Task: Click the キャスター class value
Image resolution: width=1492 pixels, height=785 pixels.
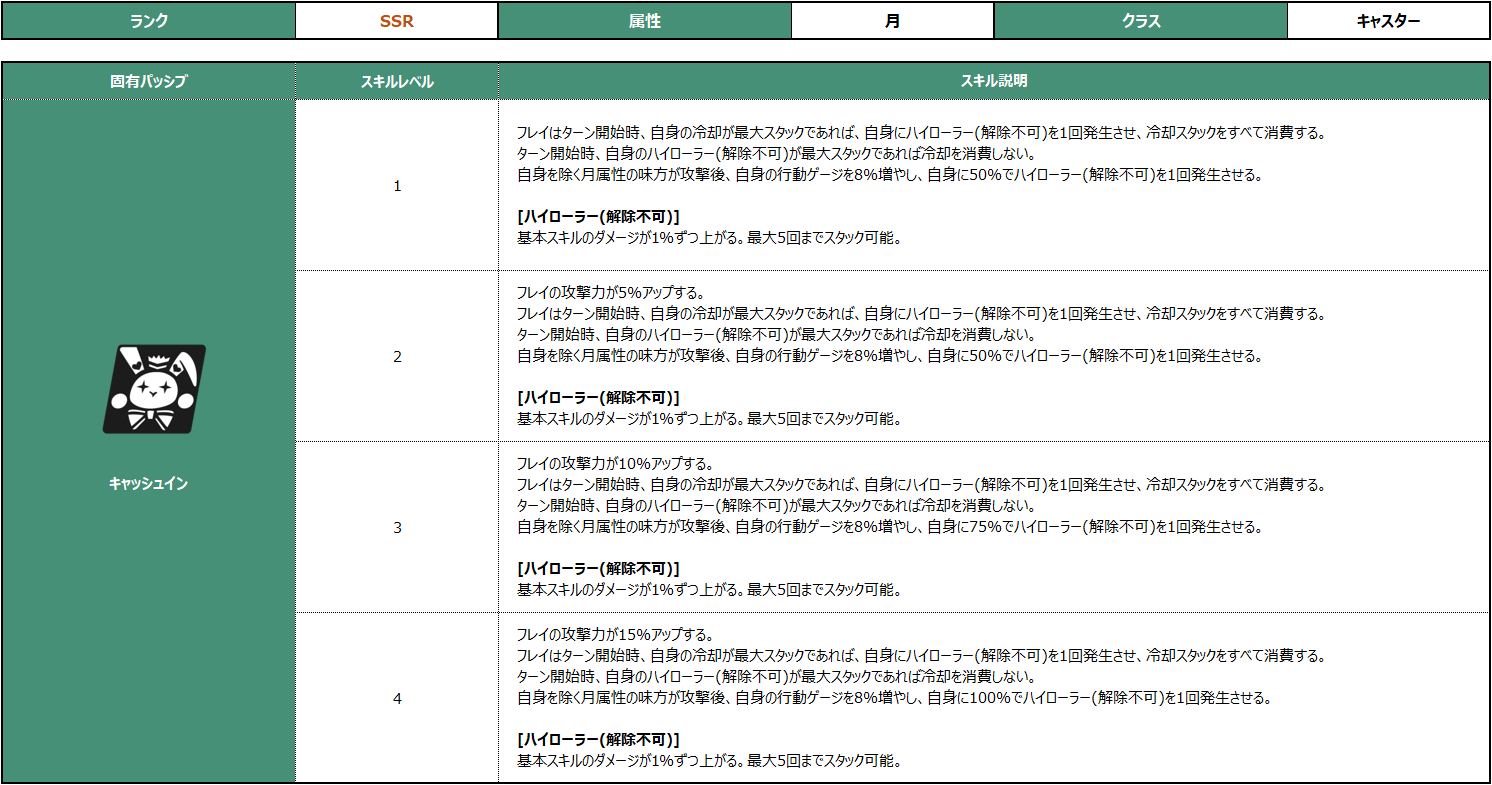Action: 1388,21
